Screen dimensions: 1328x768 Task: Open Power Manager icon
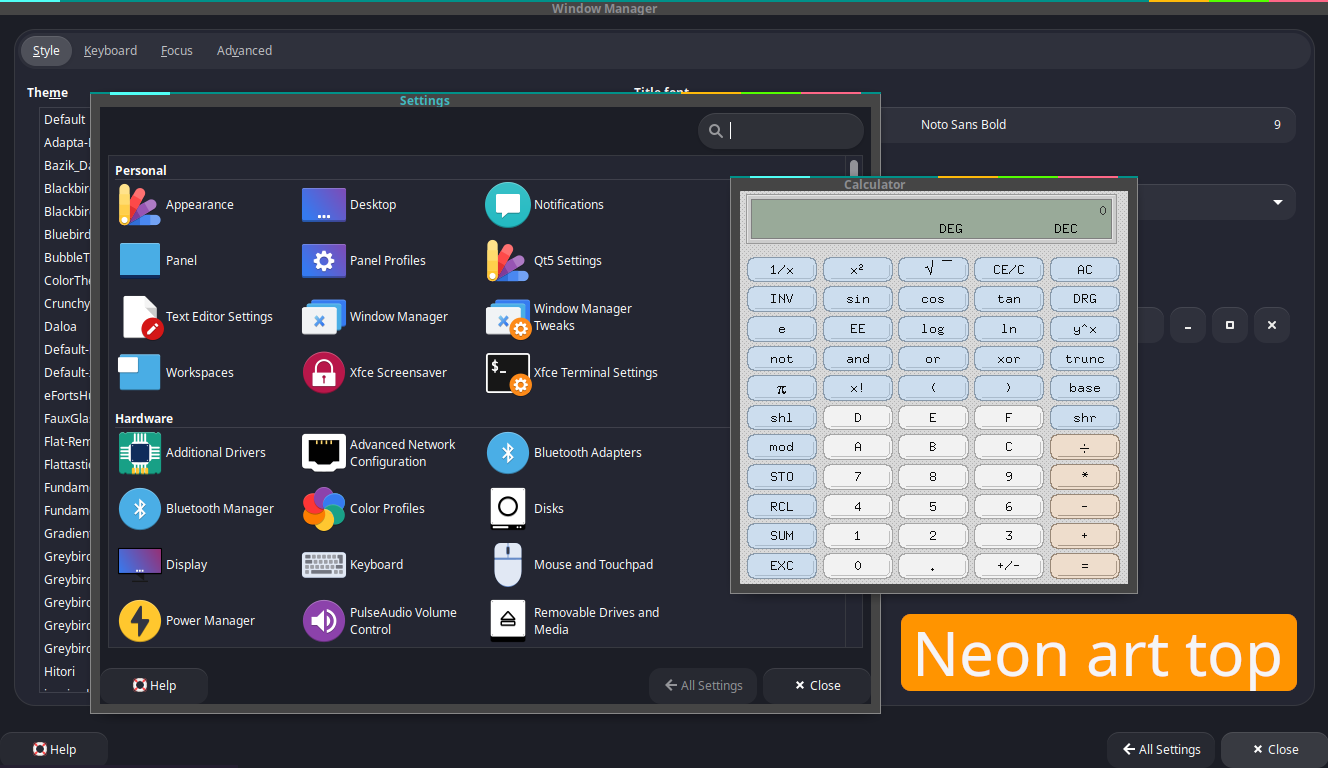click(x=140, y=621)
